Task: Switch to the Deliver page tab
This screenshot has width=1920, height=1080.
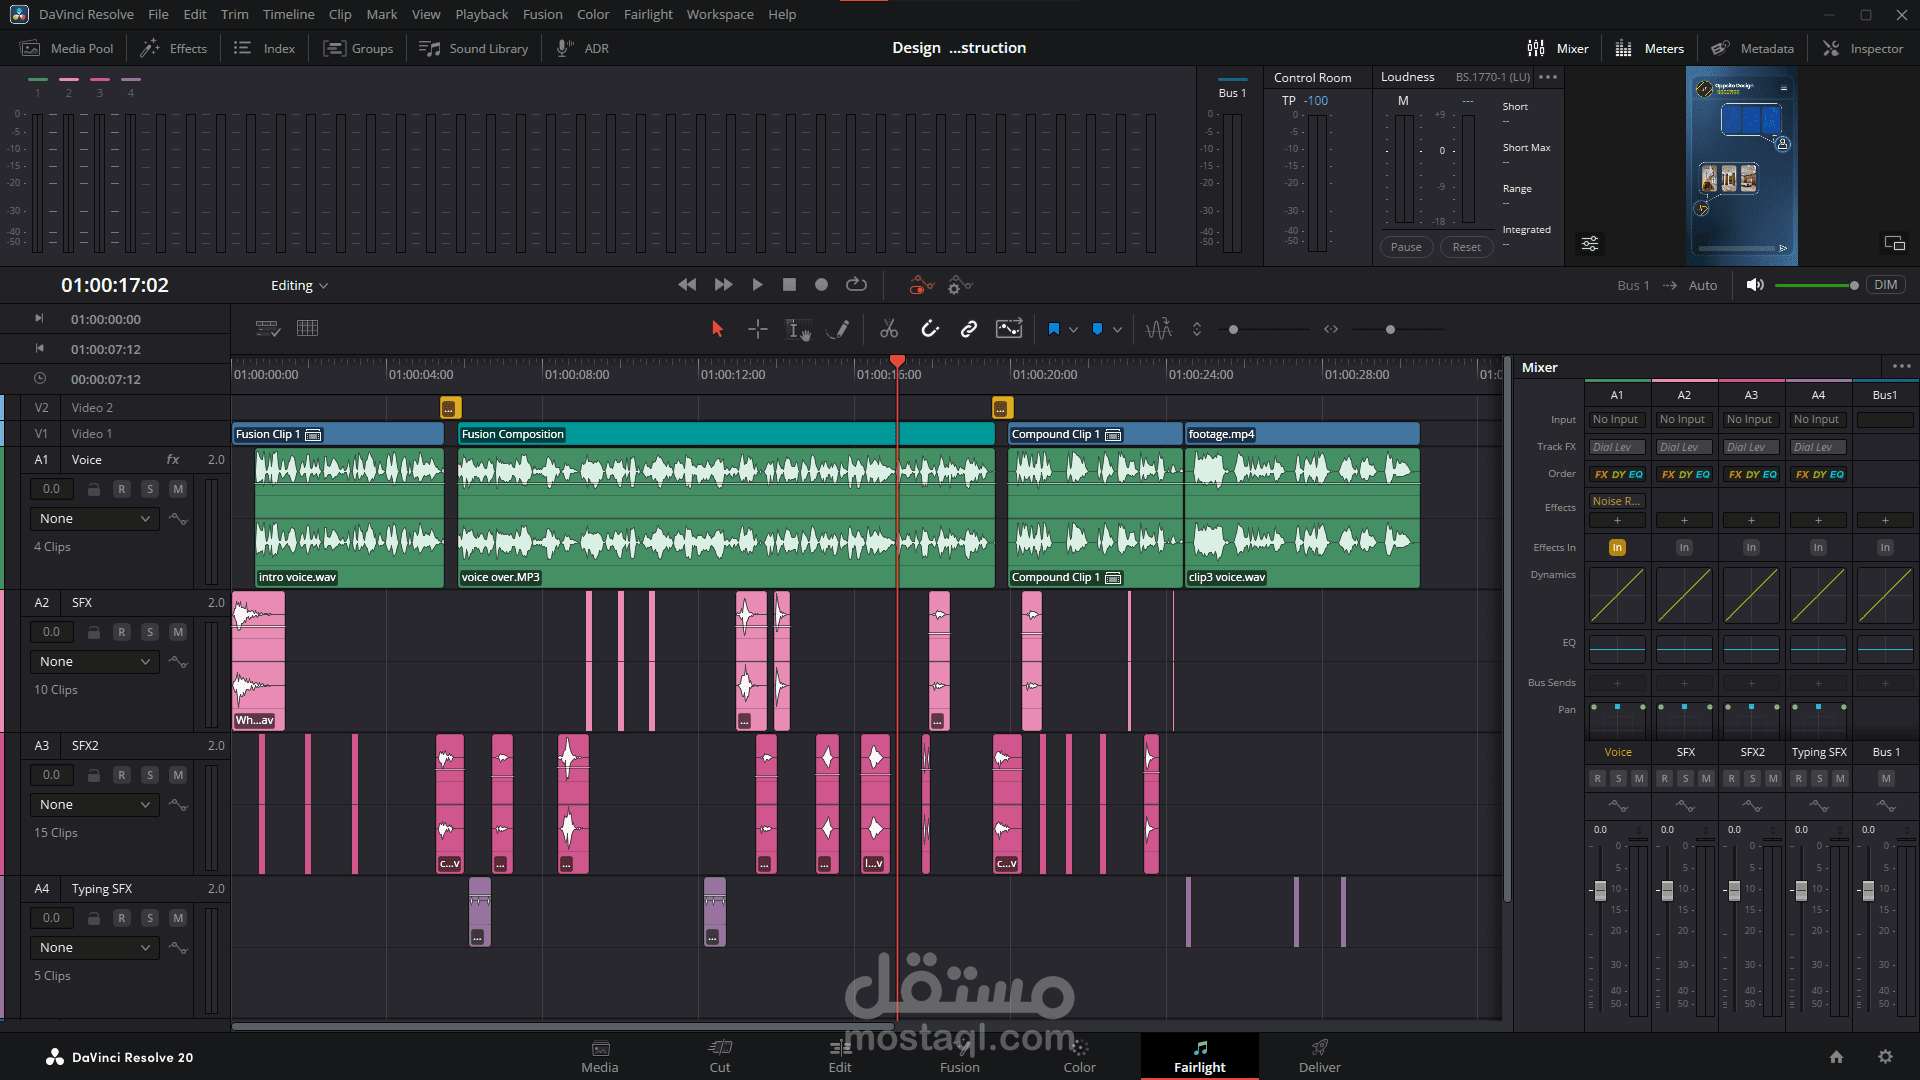Action: (x=1319, y=1055)
